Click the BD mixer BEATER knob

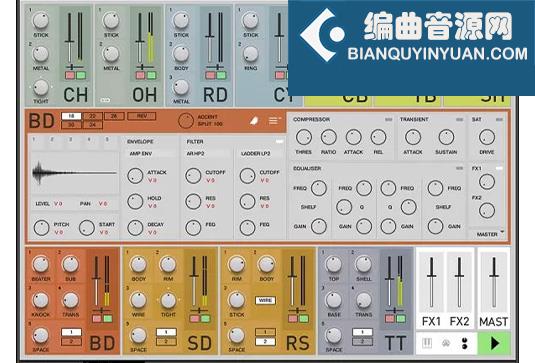[x=41, y=264]
